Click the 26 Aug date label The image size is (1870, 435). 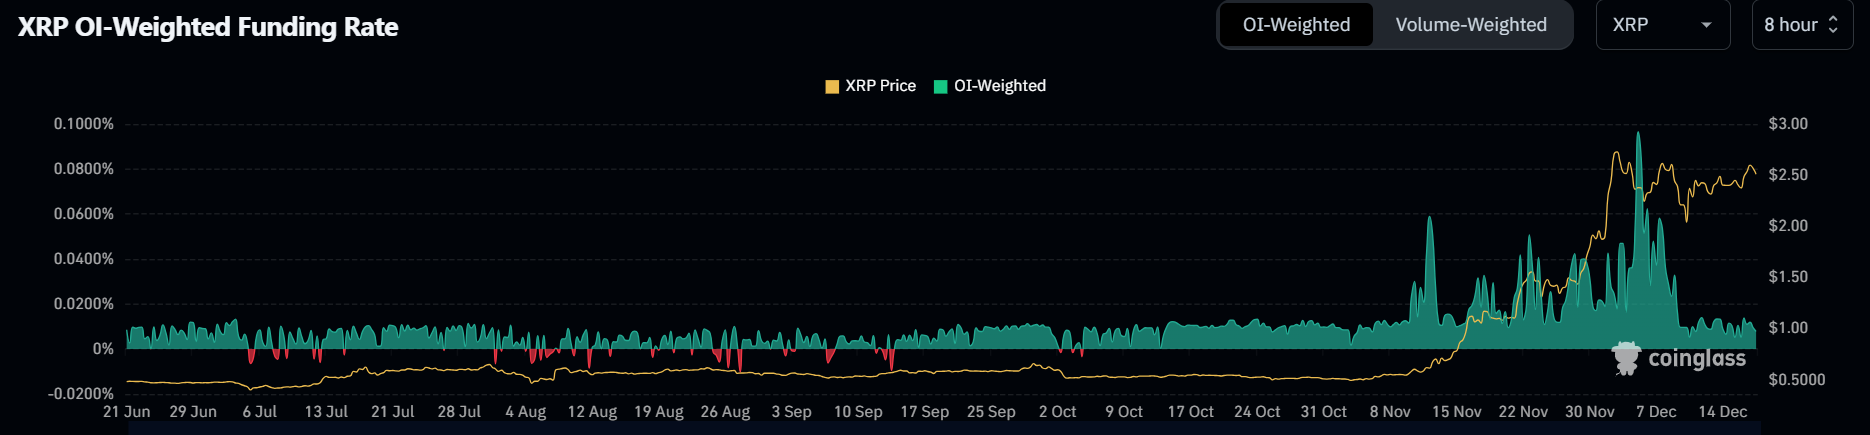(x=725, y=412)
